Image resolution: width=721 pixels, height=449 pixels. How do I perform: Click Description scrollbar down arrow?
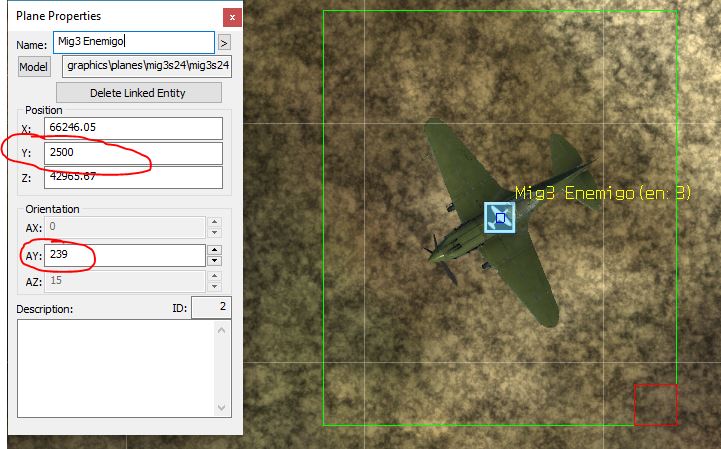click(222, 407)
